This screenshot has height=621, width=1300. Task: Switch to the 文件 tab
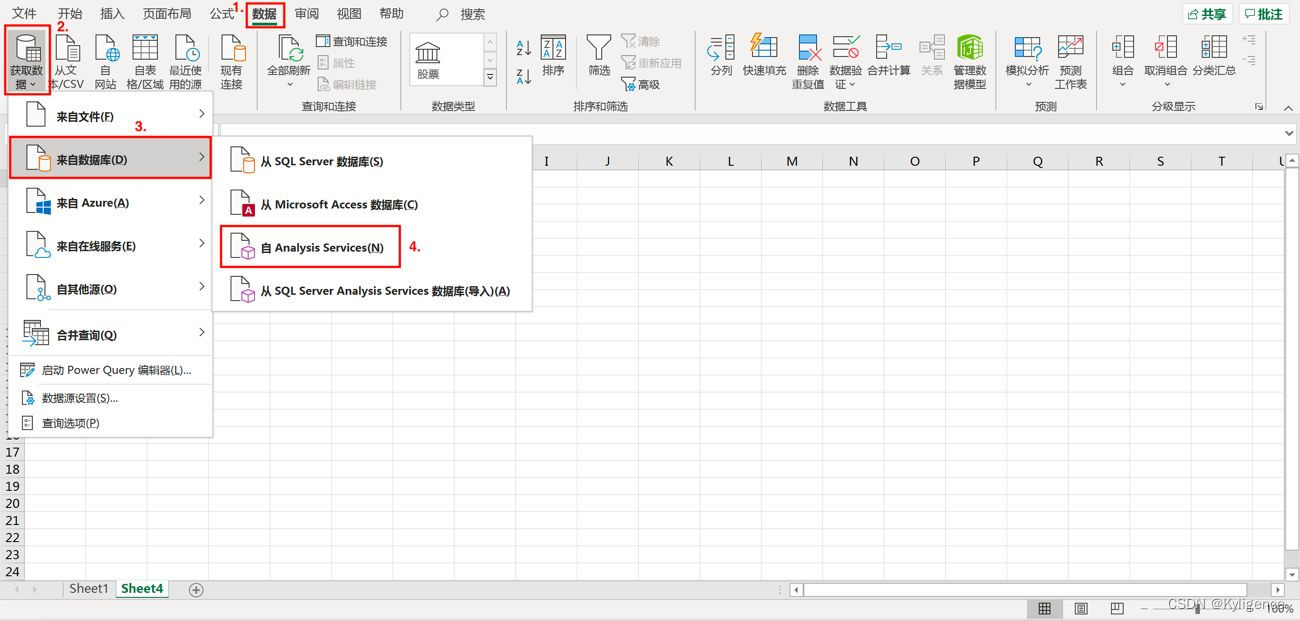pos(24,14)
